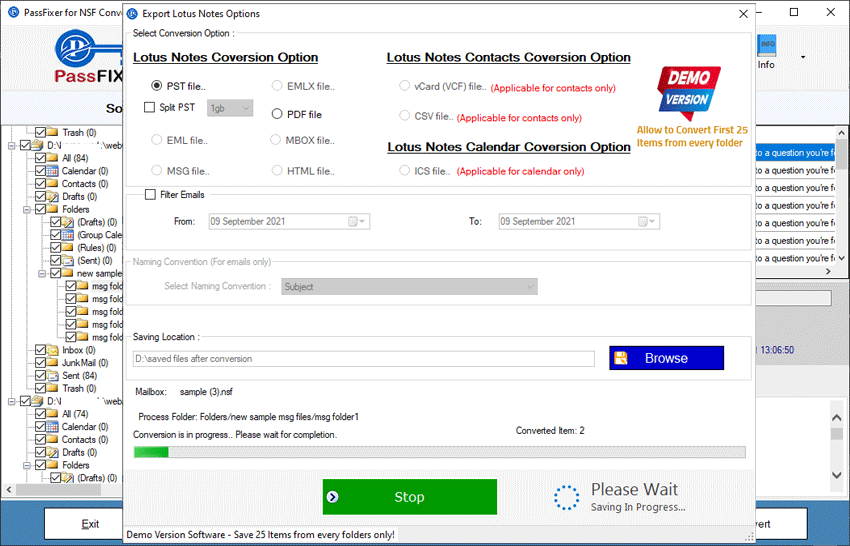
Task: Uncheck the Inbox (0) checkbox
Action: [40, 350]
